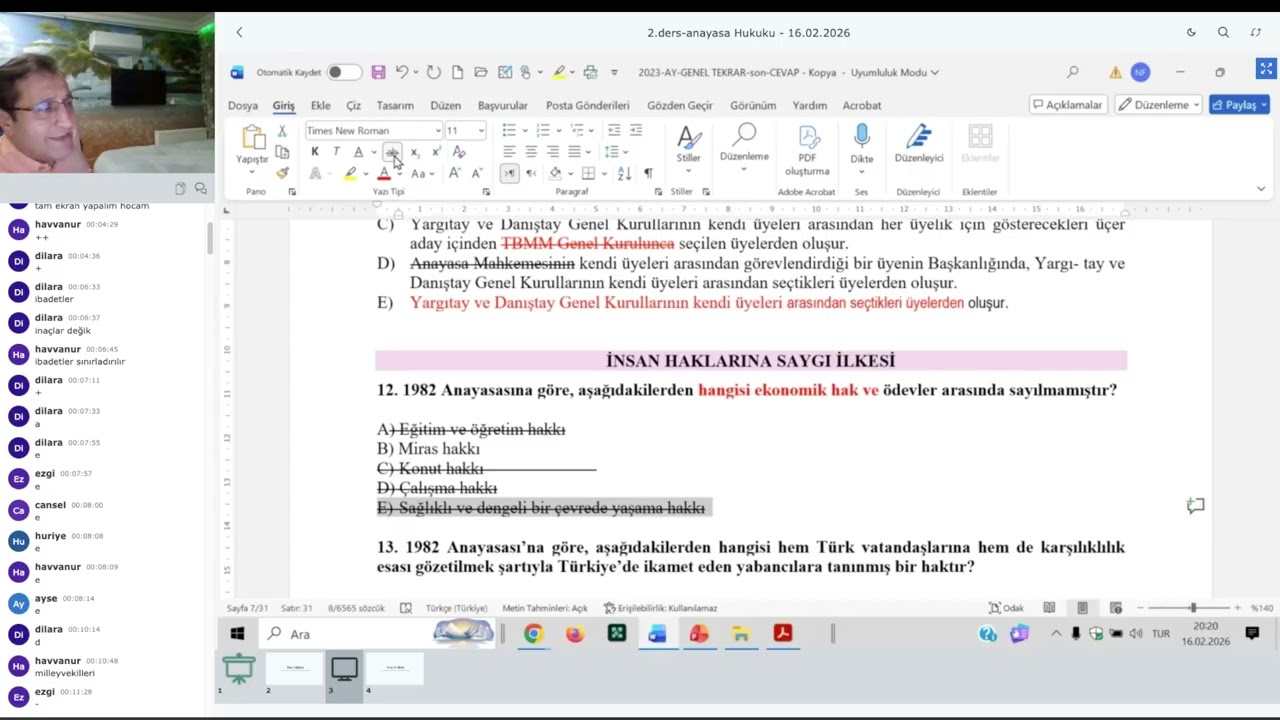This screenshot has height=720, width=1280.
Task: Switch to the Gözden Geçir tab
Action: 680,105
